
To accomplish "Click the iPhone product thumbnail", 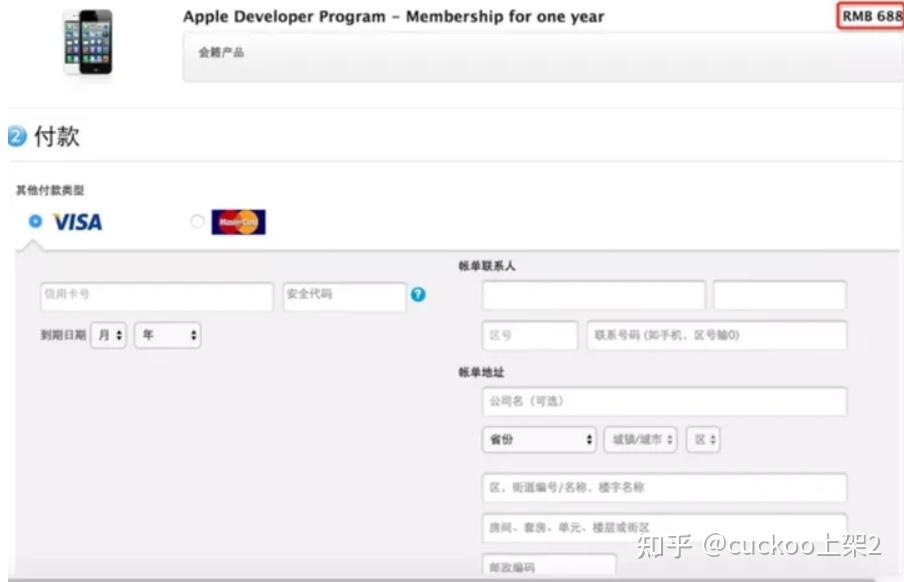I will tap(88, 42).
